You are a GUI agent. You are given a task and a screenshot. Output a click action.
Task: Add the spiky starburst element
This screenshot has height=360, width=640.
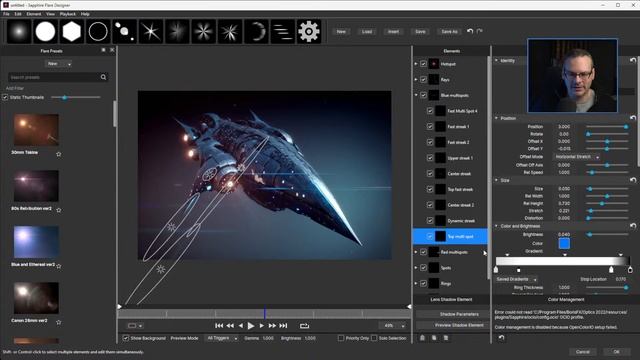(230, 31)
